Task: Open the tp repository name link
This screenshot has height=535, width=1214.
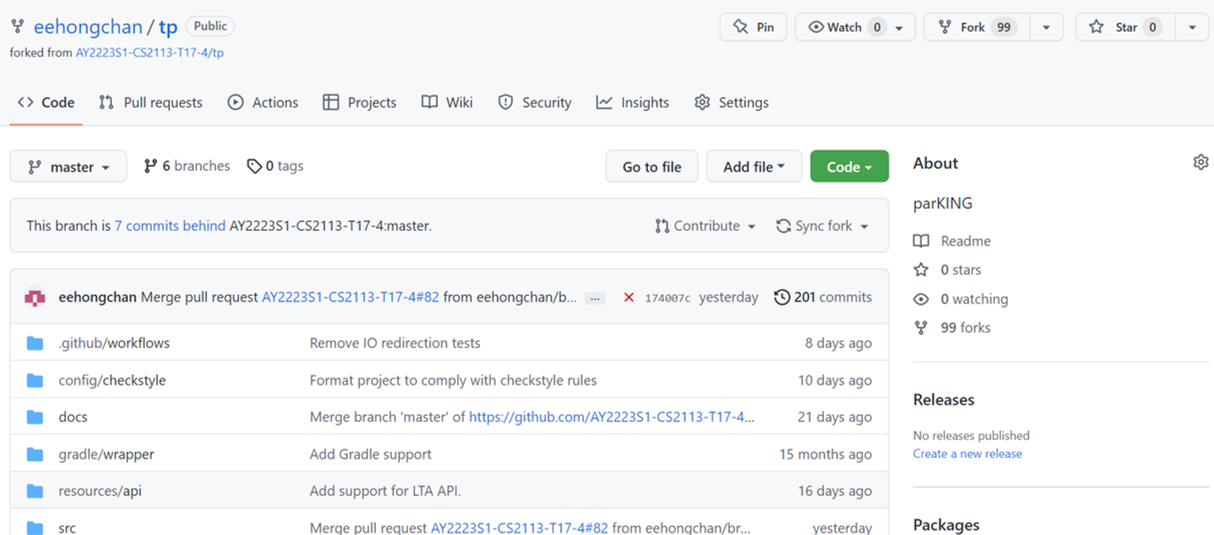Action: click(x=168, y=27)
